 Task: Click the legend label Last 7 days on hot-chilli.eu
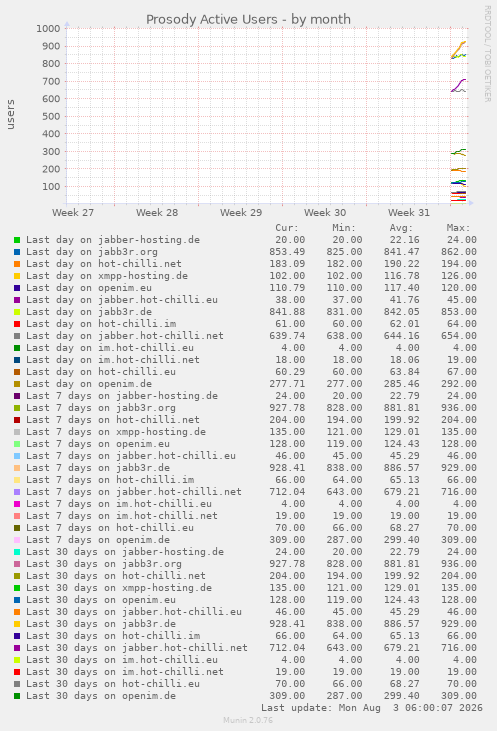[110, 528]
